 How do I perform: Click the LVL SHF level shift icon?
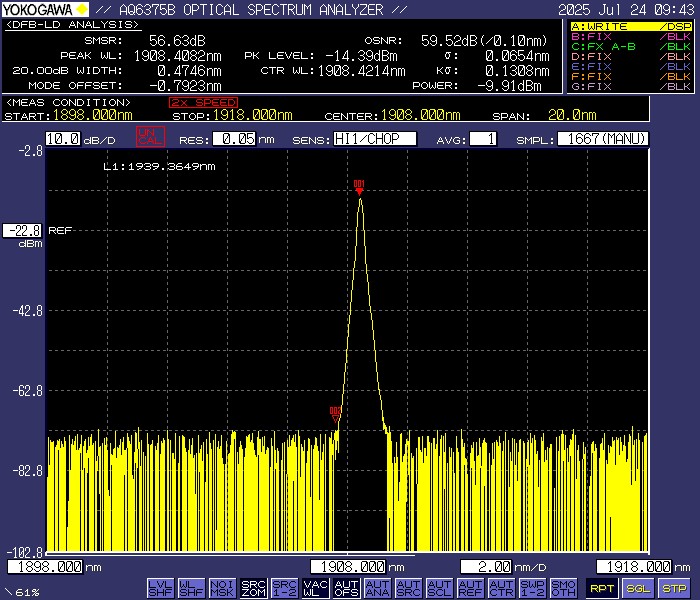tap(159, 588)
